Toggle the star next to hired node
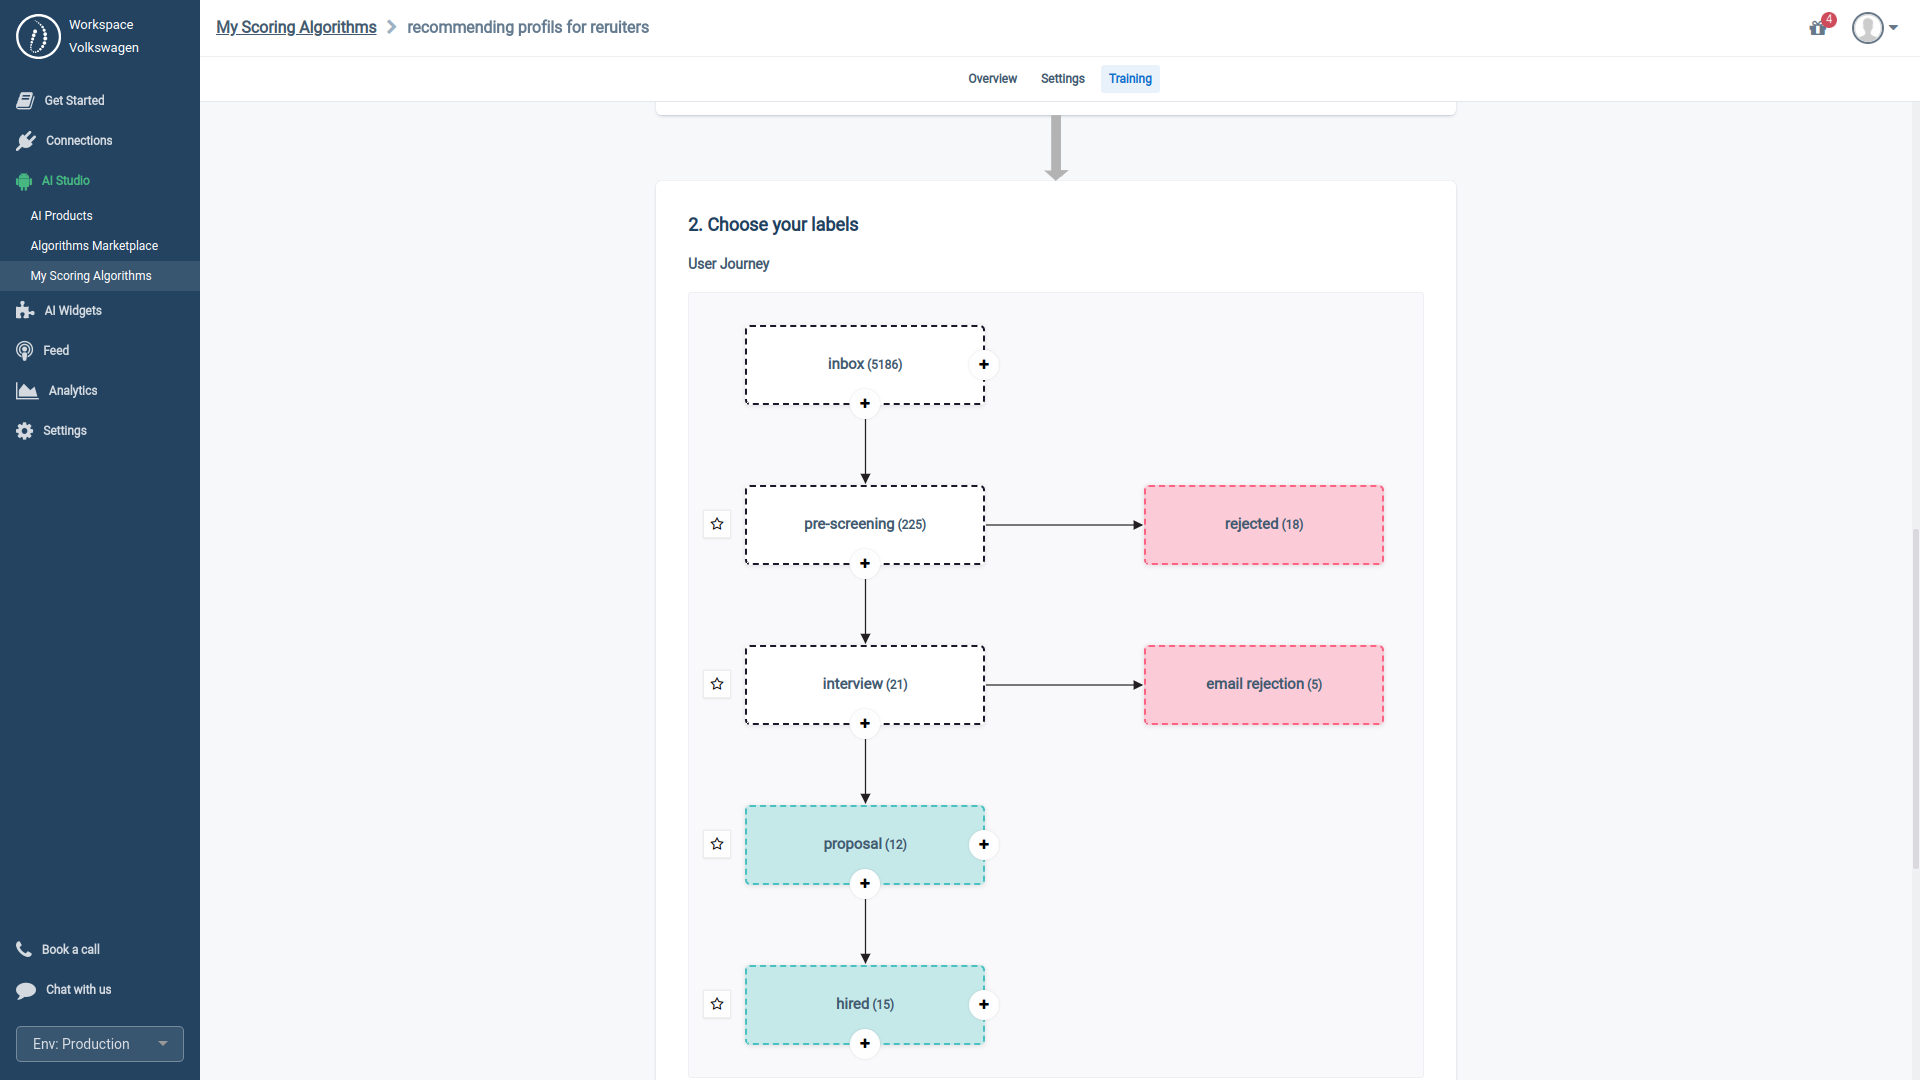The width and height of the screenshot is (1920, 1080). point(717,1004)
